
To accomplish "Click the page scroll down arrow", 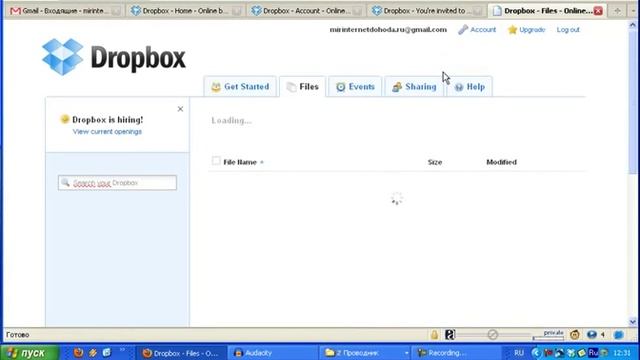I will click(x=632, y=322).
